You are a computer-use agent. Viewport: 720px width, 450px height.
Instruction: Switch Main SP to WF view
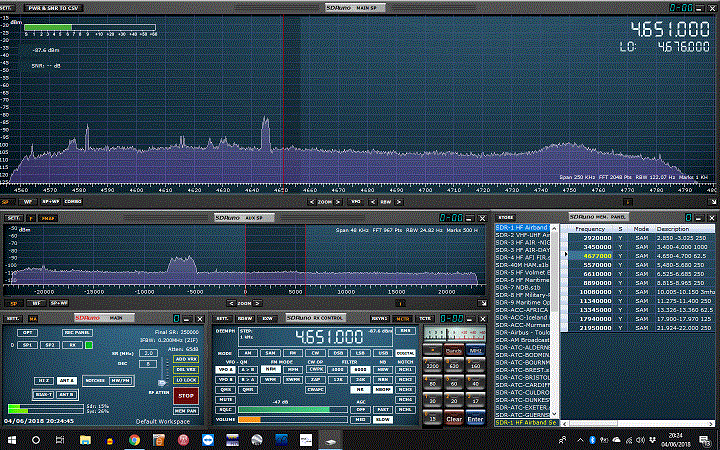(x=28, y=202)
